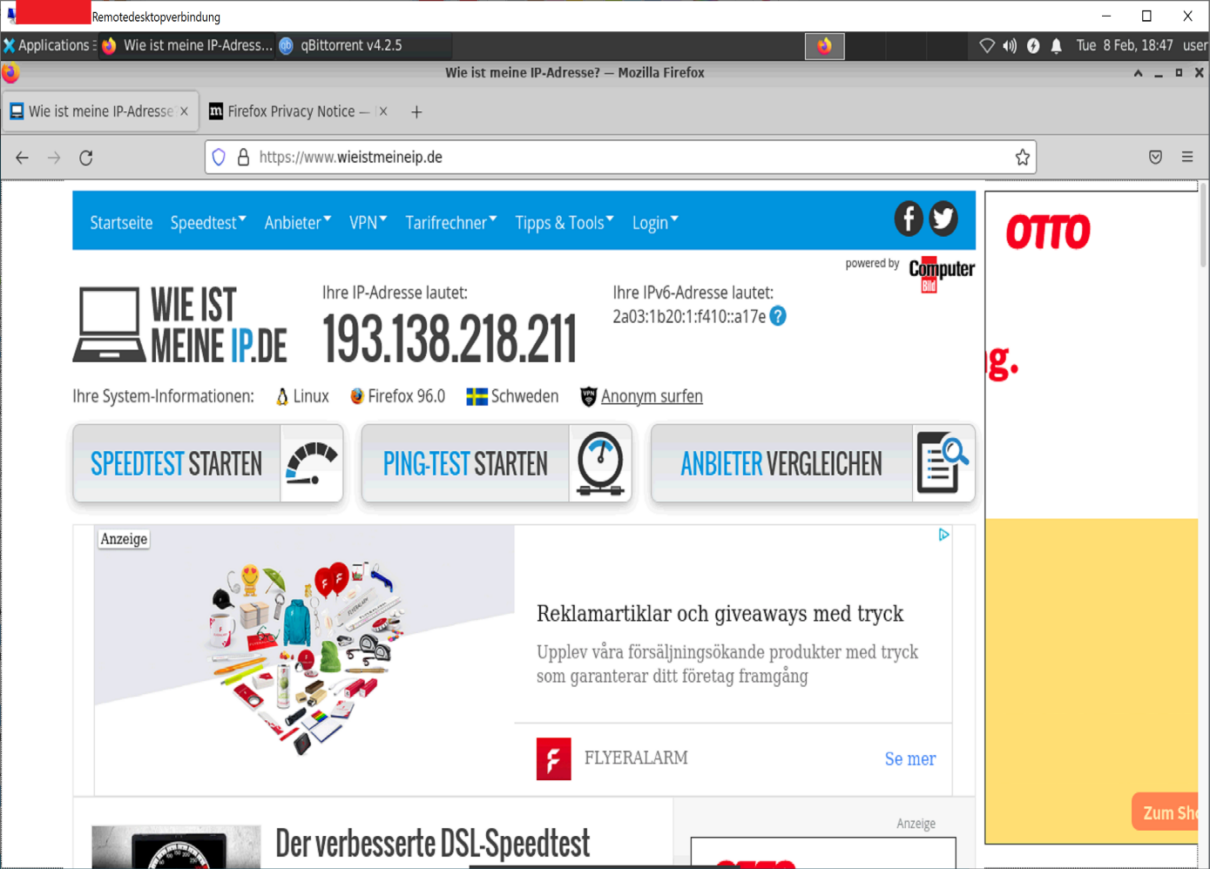
Task: Click the Anzeige label on Flyeralarm ad
Action: point(124,539)
